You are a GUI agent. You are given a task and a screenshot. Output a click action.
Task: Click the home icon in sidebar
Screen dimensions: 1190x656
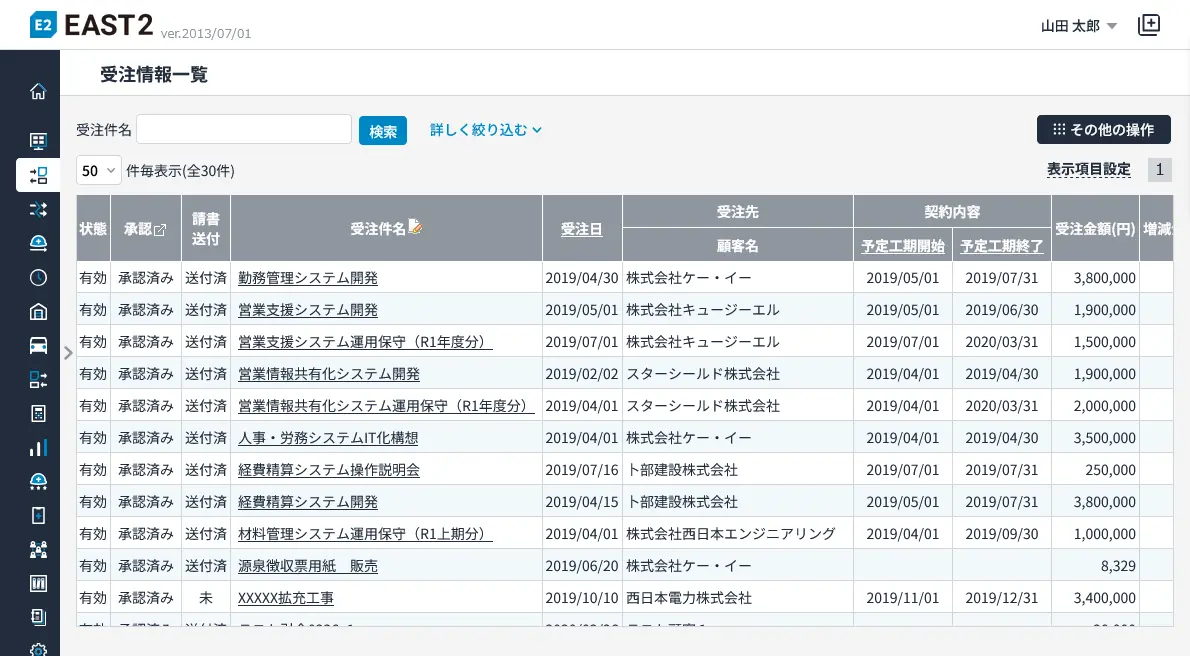[x=38, y=91]
